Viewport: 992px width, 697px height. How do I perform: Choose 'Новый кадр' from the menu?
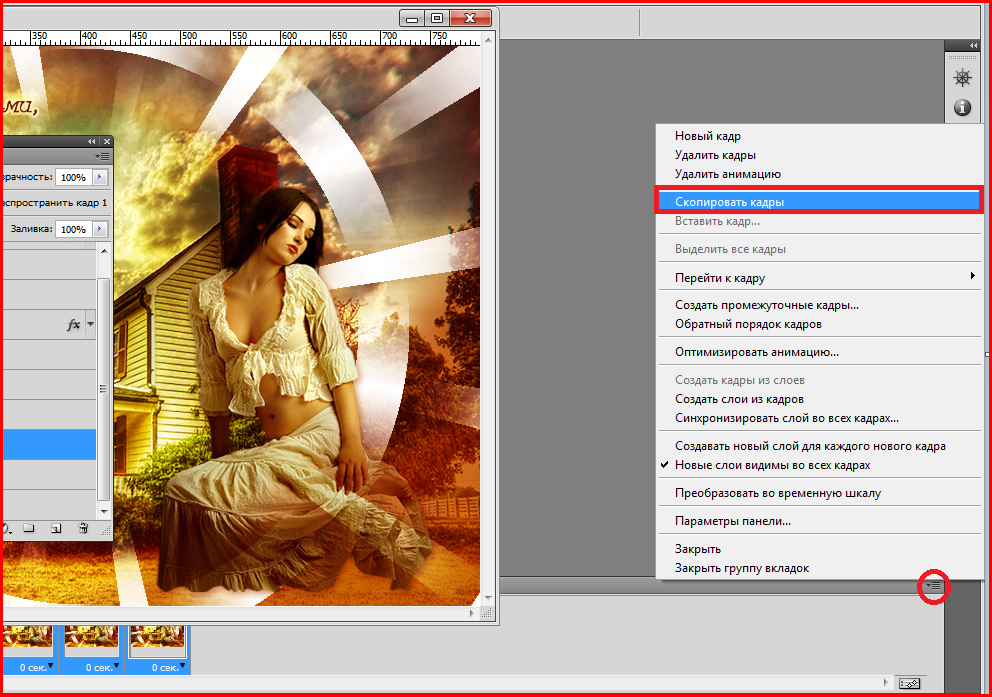707,136
